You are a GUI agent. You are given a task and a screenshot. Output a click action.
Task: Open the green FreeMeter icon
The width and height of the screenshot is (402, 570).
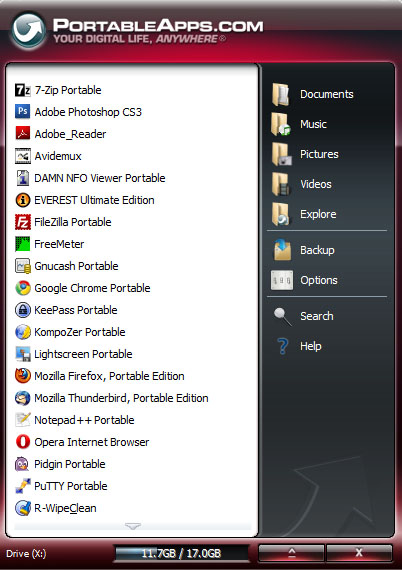coord(23,244)
